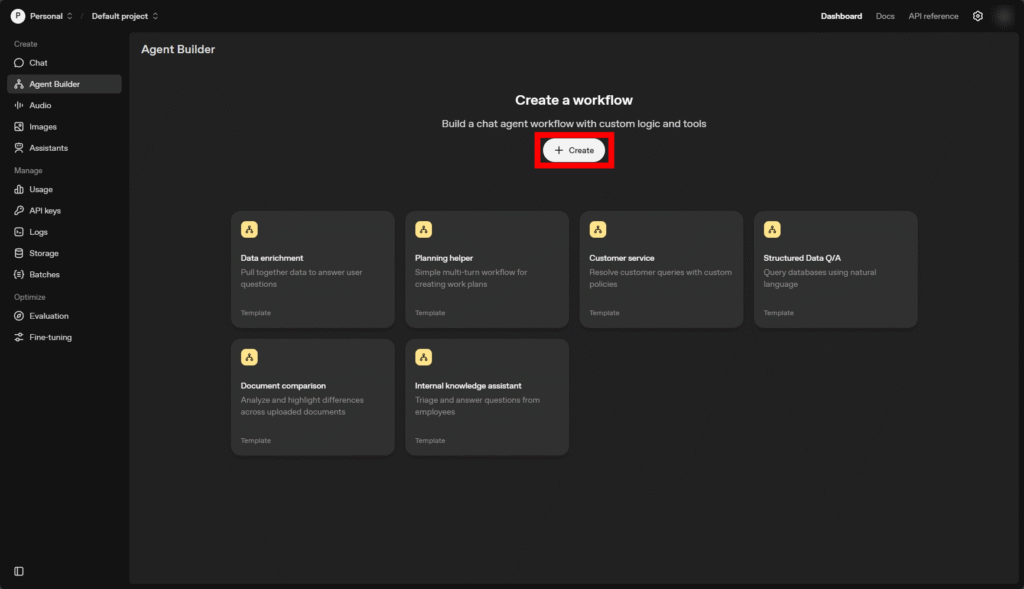Select the Data enrichment template card
The image size is (1024, 589).
313,269
